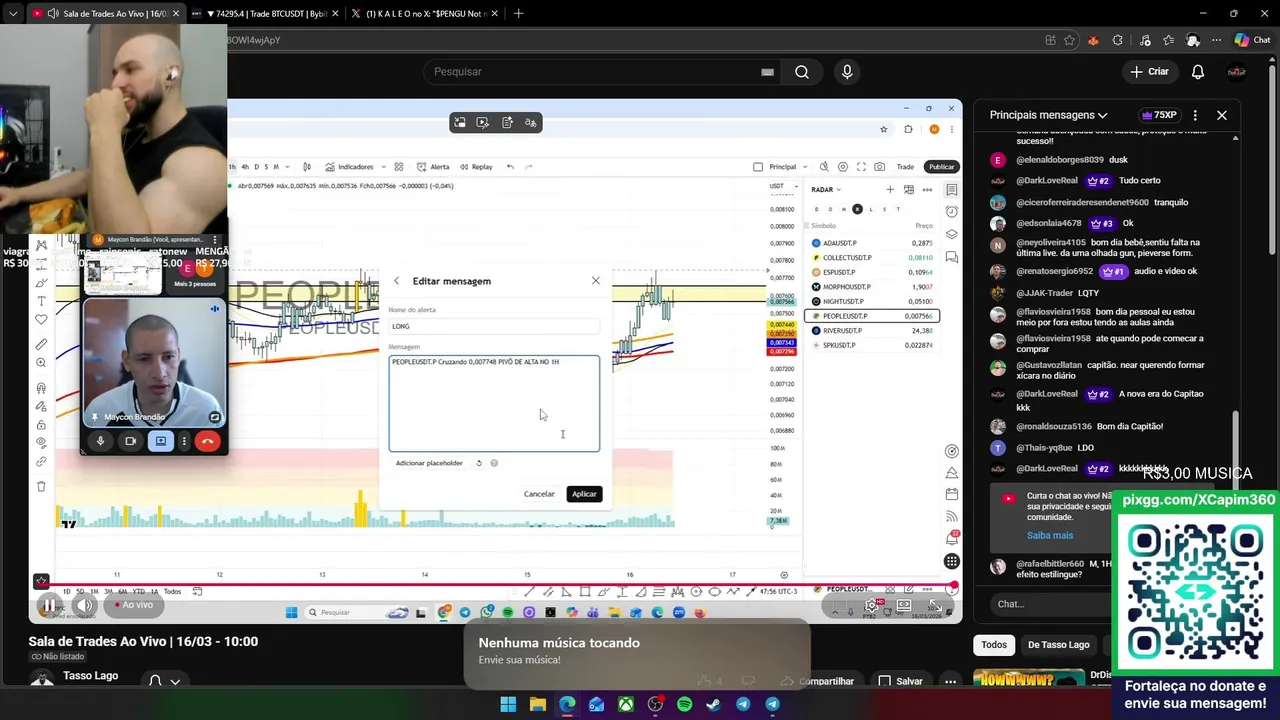Close the Editar mensagem dialog

596,281
